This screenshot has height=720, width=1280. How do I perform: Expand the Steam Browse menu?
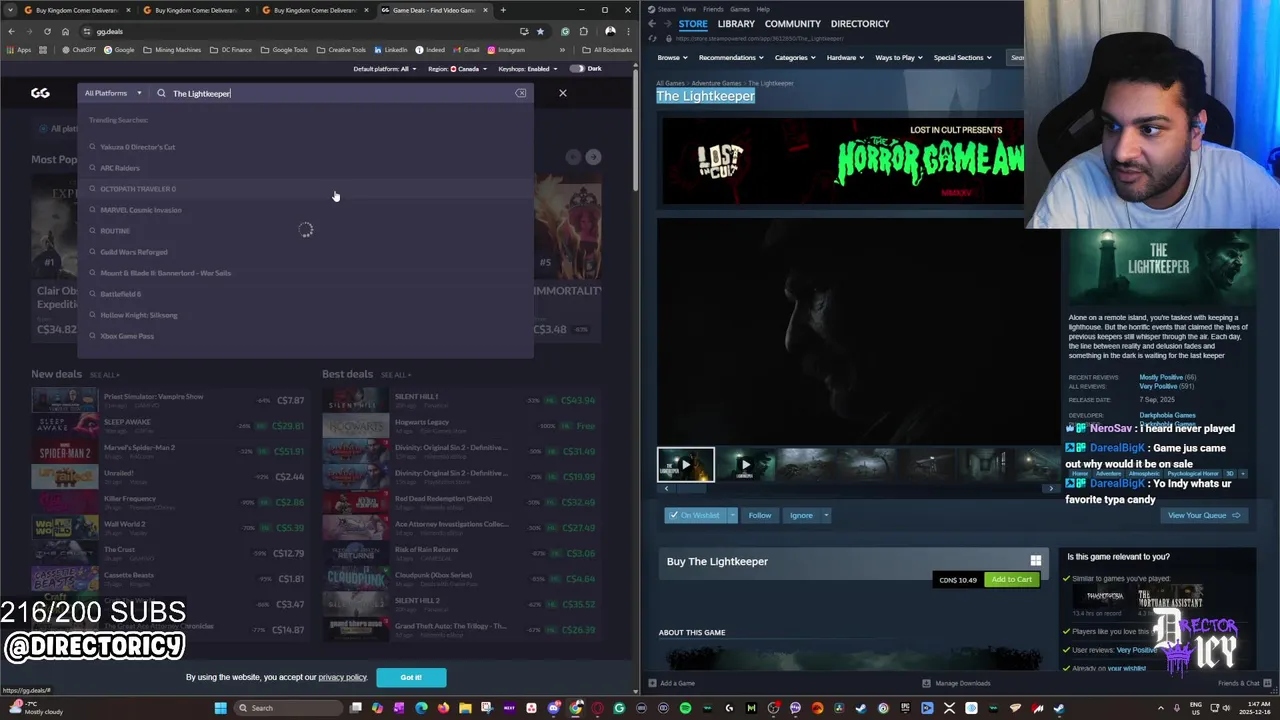click(672, 57)
